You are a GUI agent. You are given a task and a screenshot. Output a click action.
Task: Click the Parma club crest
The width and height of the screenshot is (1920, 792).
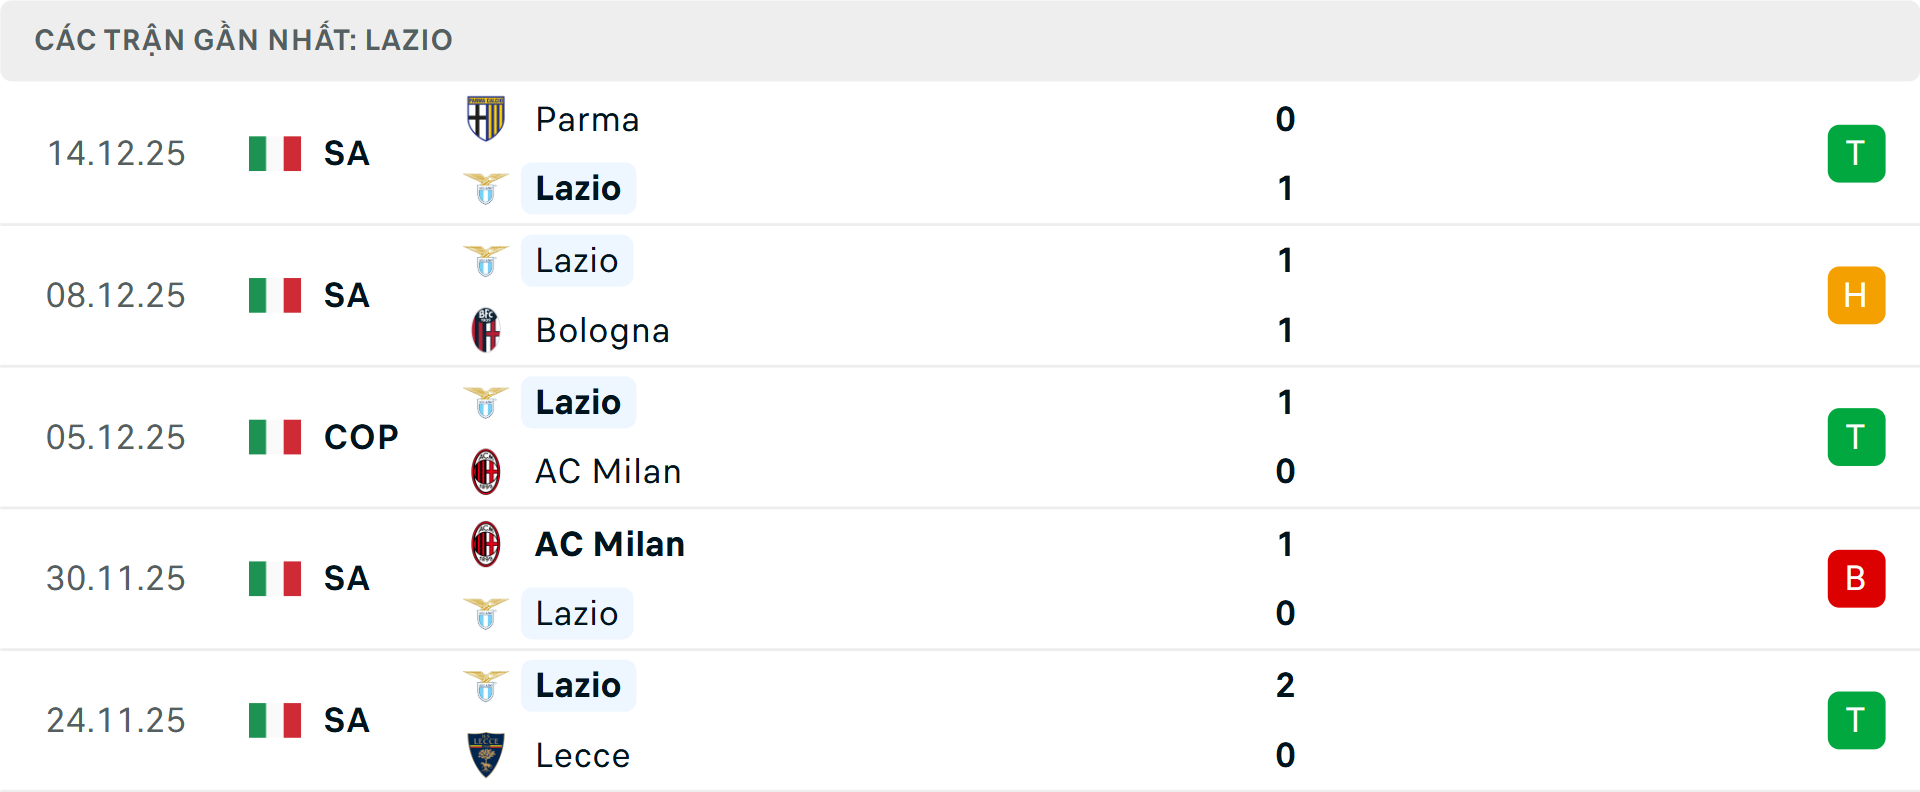(x=486, y=119)
